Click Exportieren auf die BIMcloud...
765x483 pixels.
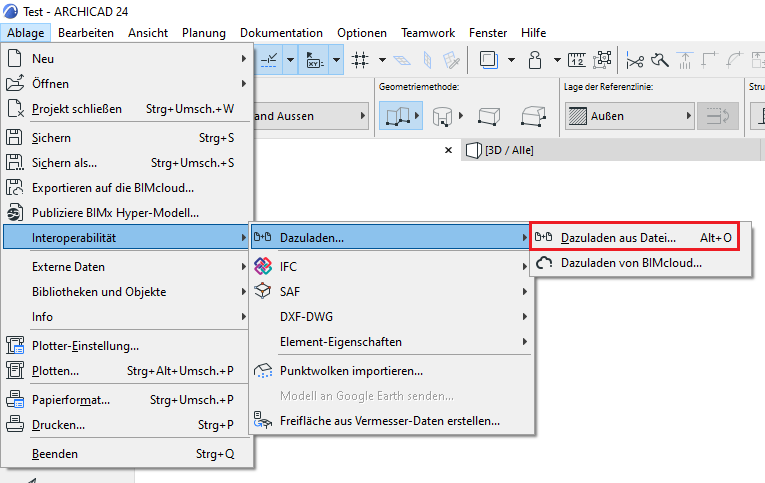[112, 187]
